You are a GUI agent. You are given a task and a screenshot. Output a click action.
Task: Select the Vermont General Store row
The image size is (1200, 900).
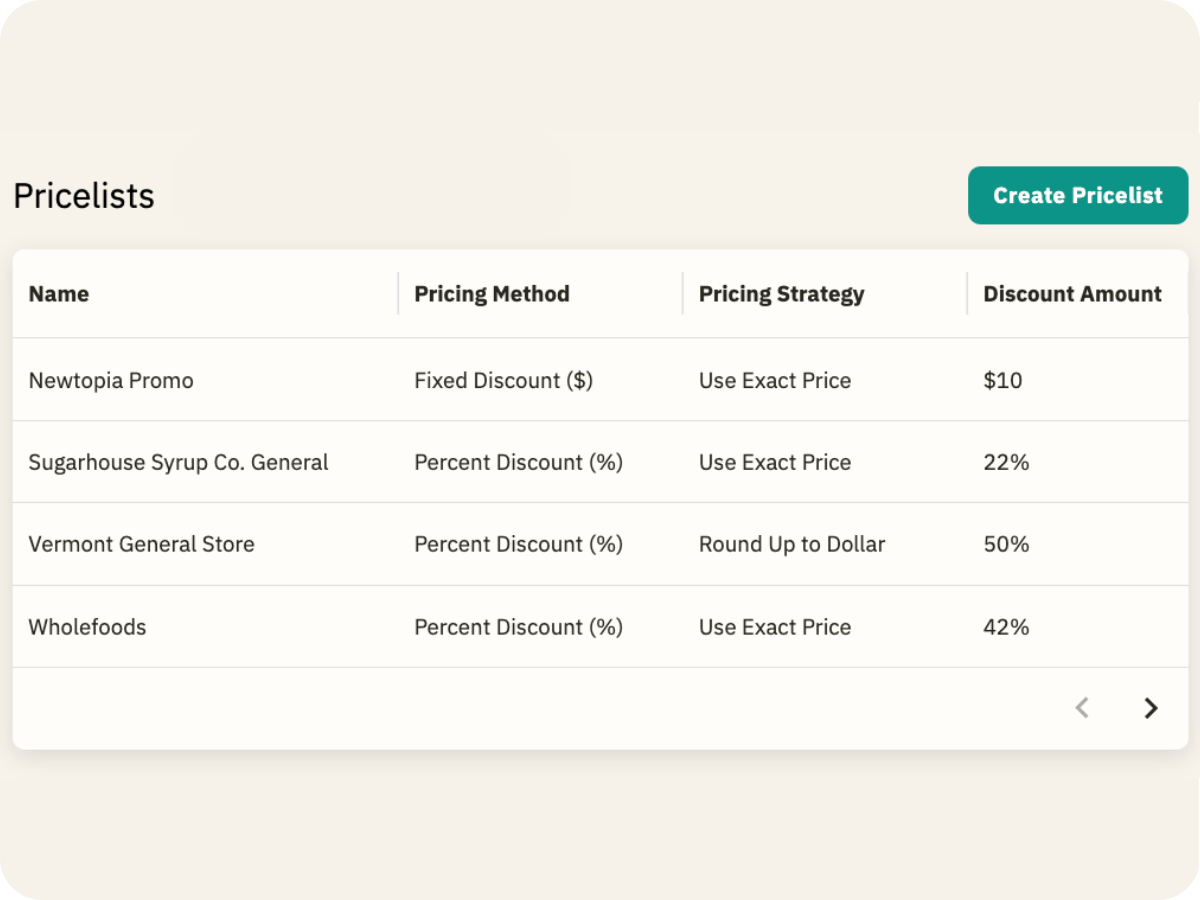pyautogui.click(x=600, y=544)
